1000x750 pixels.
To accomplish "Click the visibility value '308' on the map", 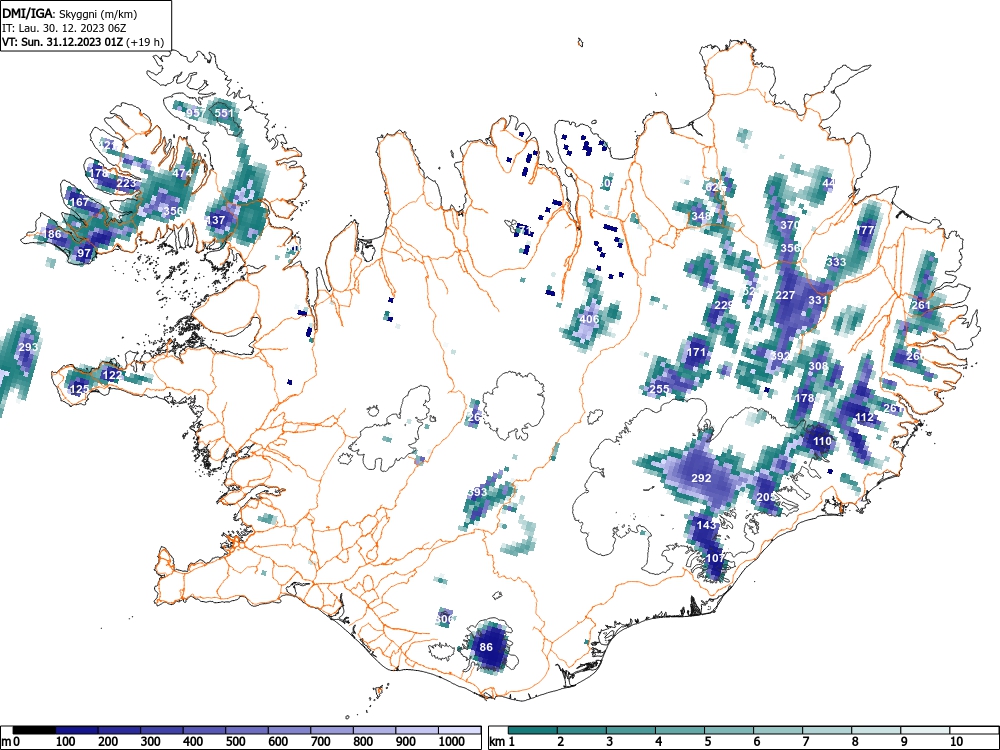I will point(818,366).
